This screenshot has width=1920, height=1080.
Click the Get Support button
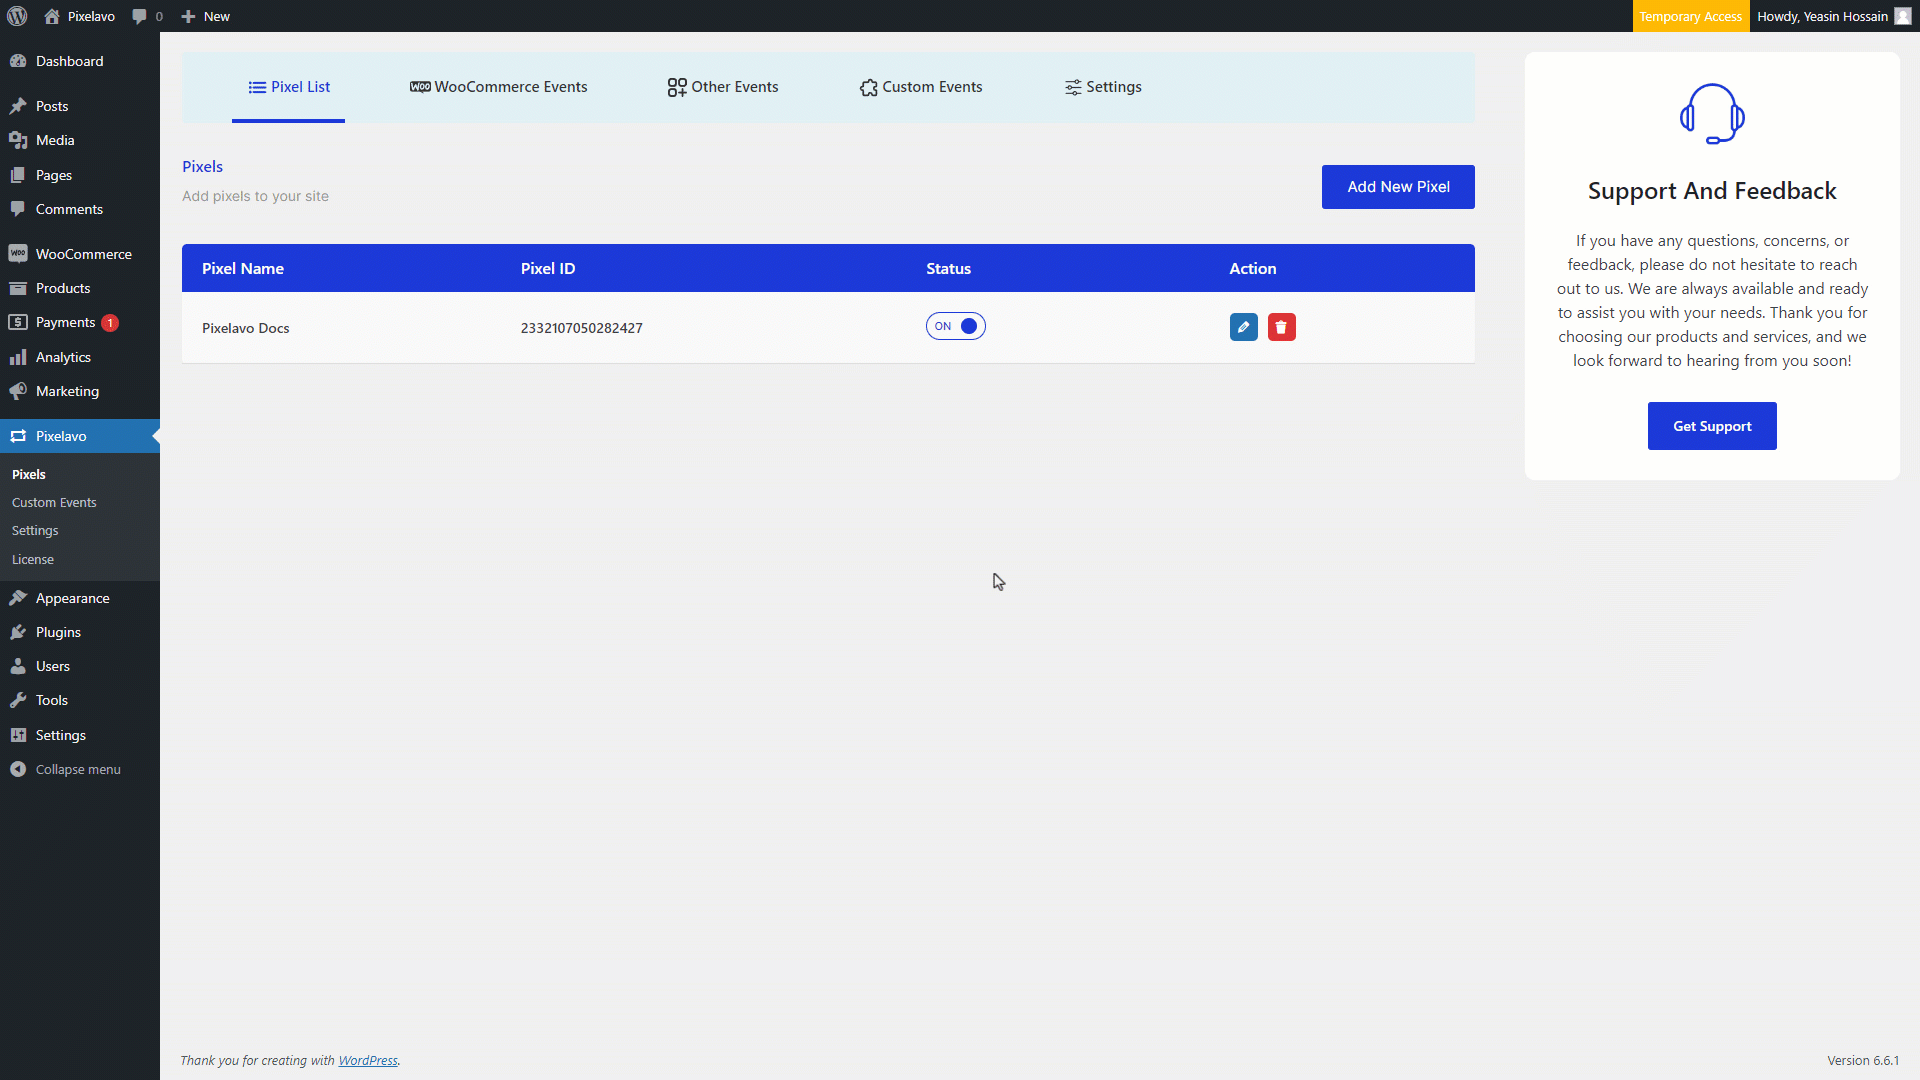tap(1711, 426)
